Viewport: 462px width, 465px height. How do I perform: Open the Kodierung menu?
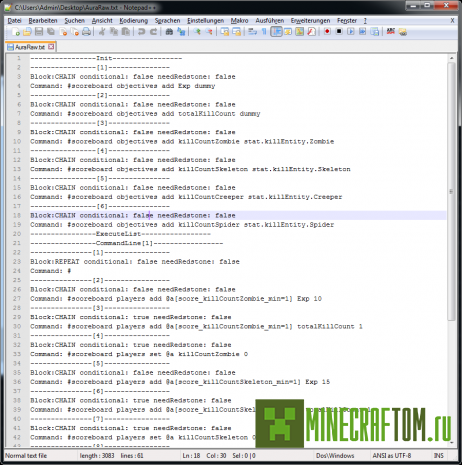click(x=134, y=21)
